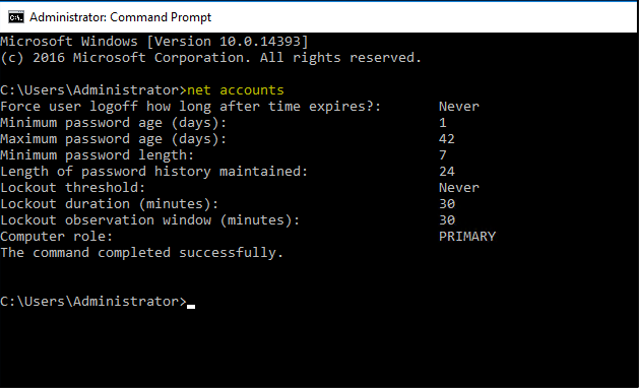Click the minimum password length value 7
Viewport: 639px width, 390px height.
point(443,156)
